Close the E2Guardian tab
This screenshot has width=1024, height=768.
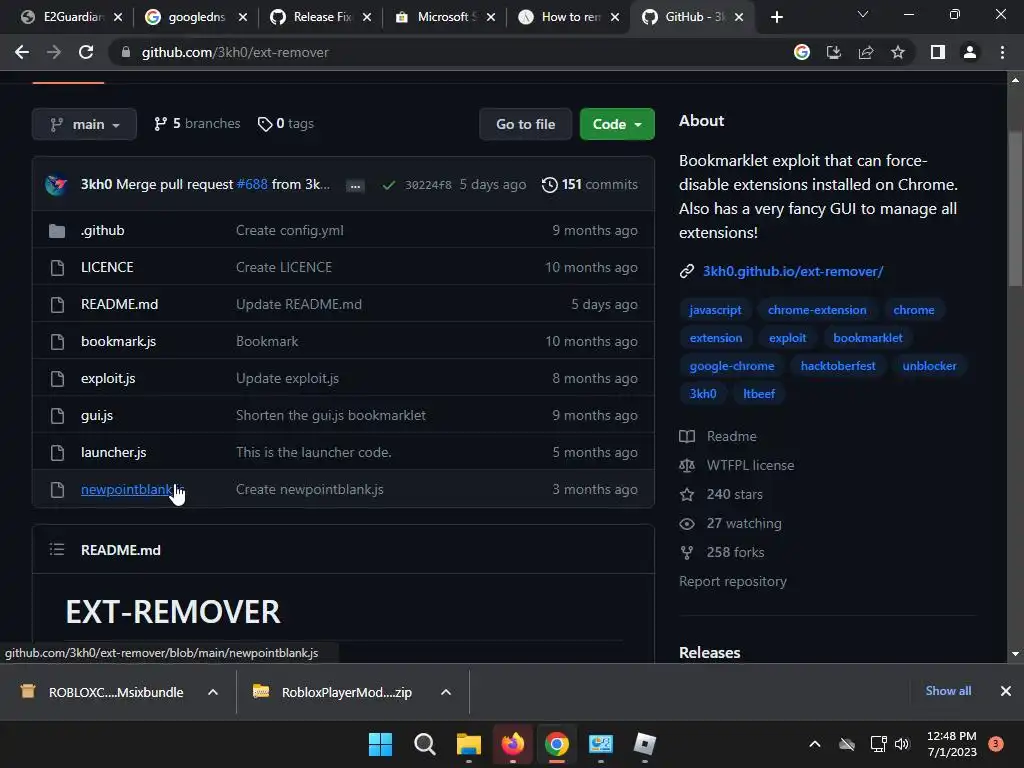pyautogui.click(x=118, y=17)
